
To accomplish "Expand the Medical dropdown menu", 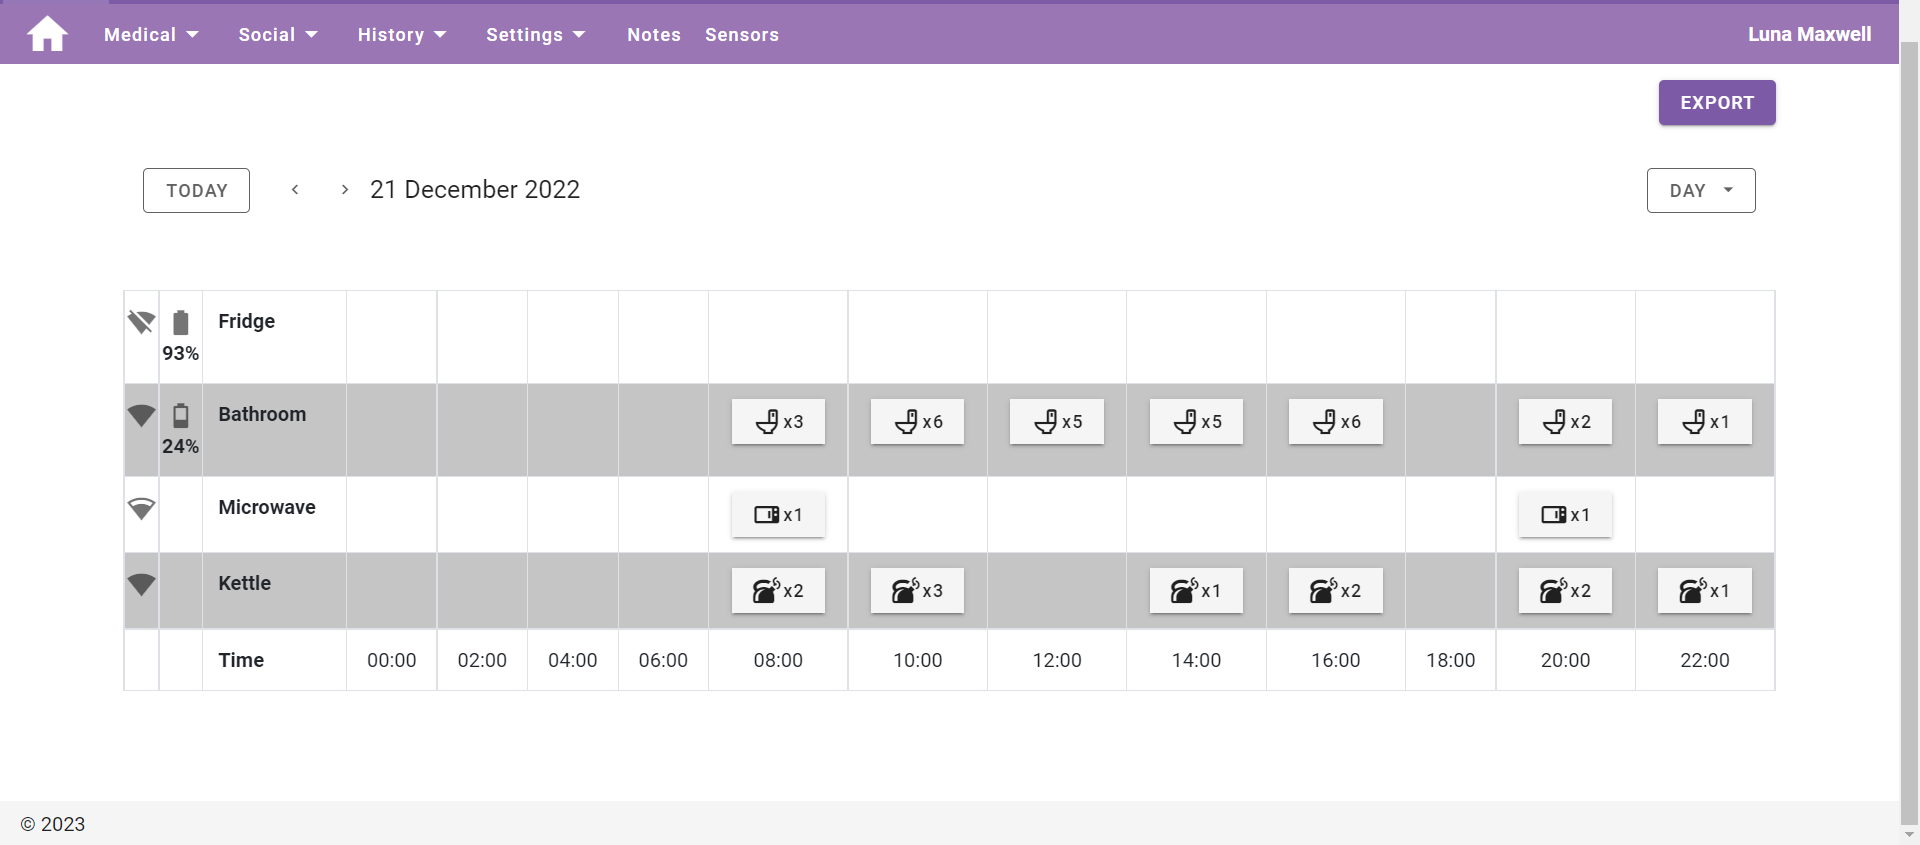I will 151,35.
